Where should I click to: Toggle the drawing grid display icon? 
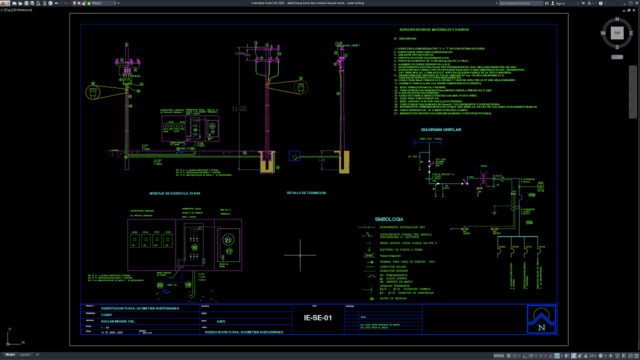(509, 356)
